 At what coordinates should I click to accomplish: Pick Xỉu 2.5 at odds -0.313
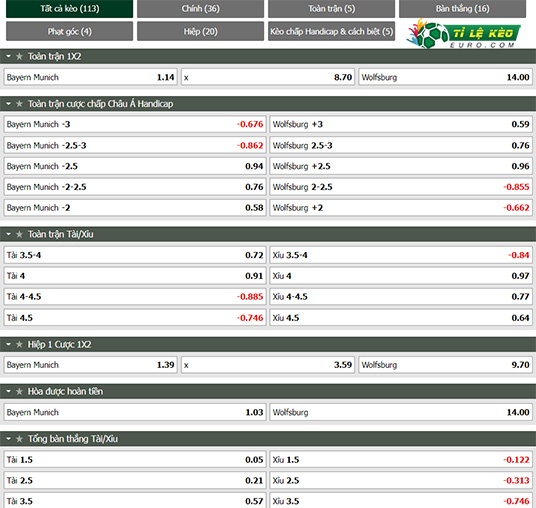click(x=401, y=480)
